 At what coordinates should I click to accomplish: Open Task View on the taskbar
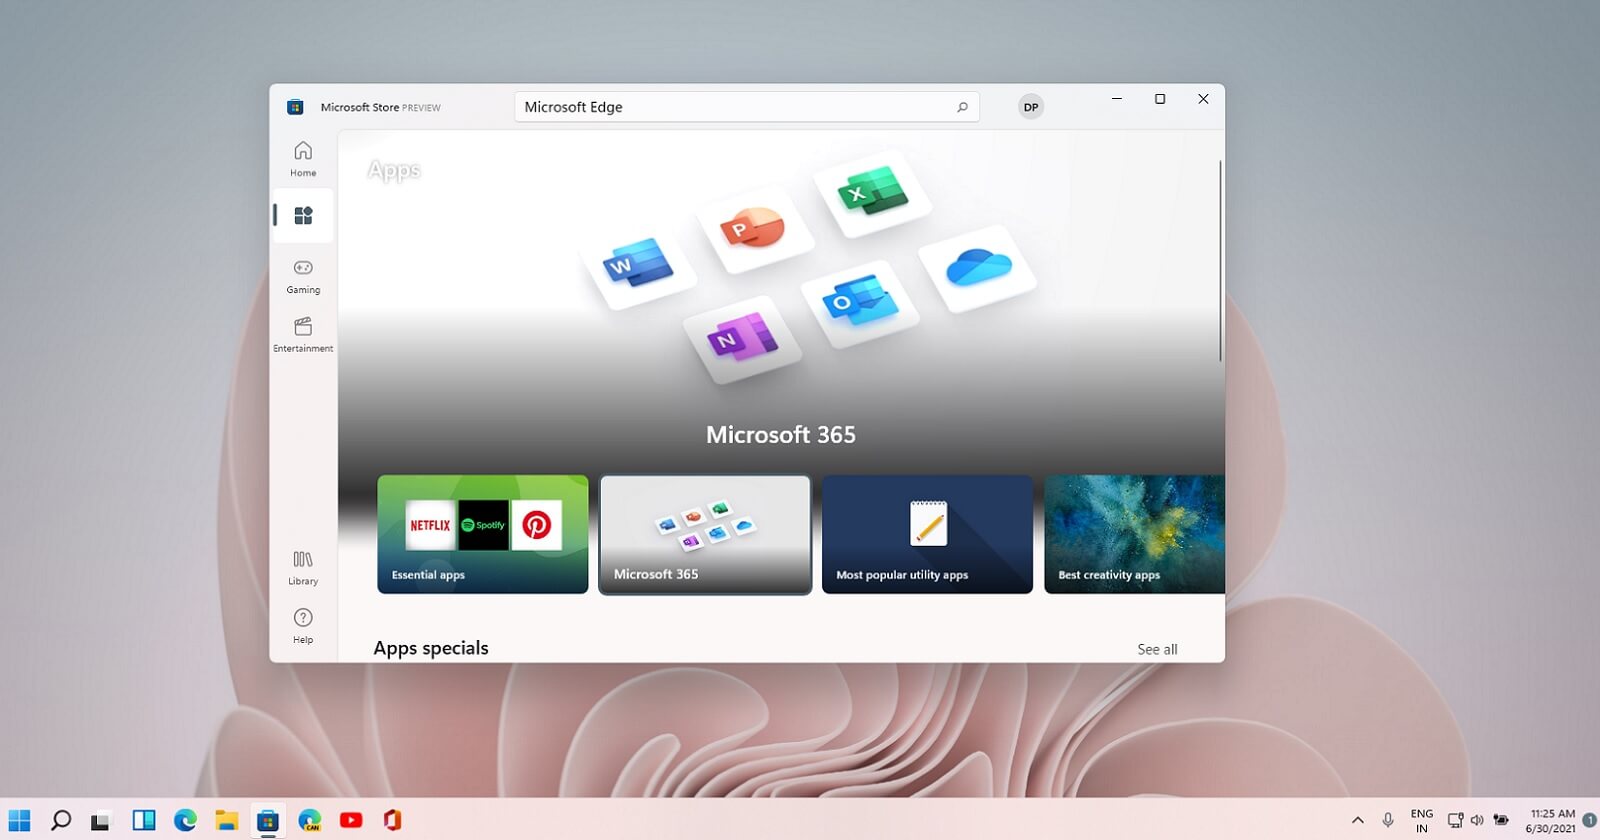(101, 820)
